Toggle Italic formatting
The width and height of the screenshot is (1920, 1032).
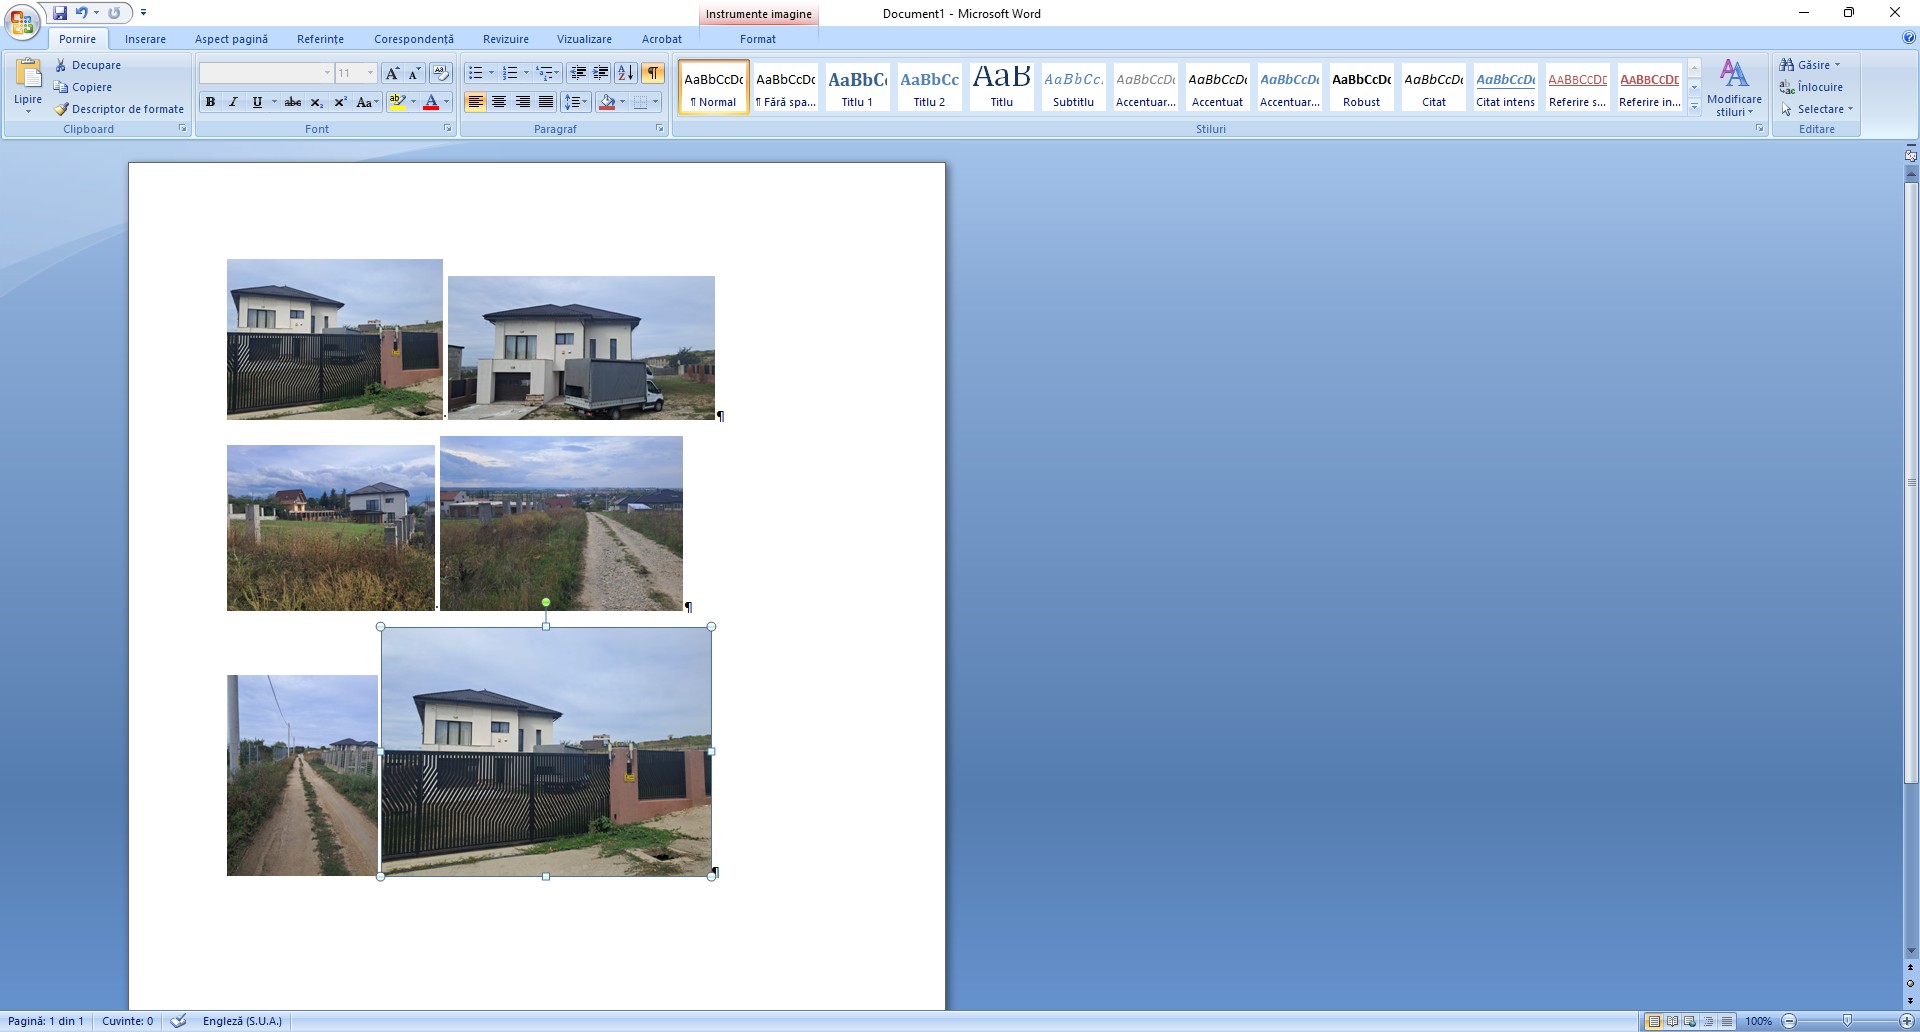click(233, 102)
